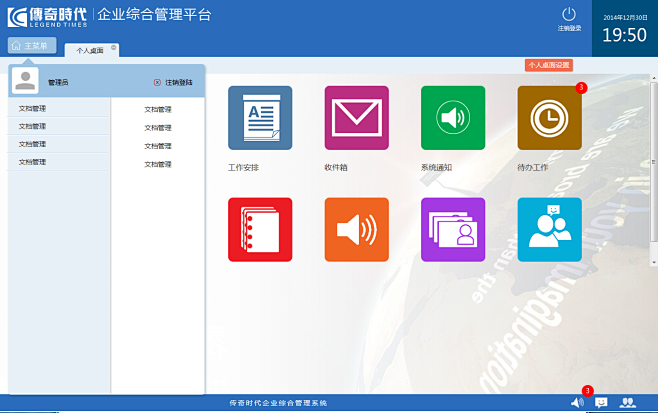Click the power icon for 注销登录
658x413 pixels.
pos(569,15)
